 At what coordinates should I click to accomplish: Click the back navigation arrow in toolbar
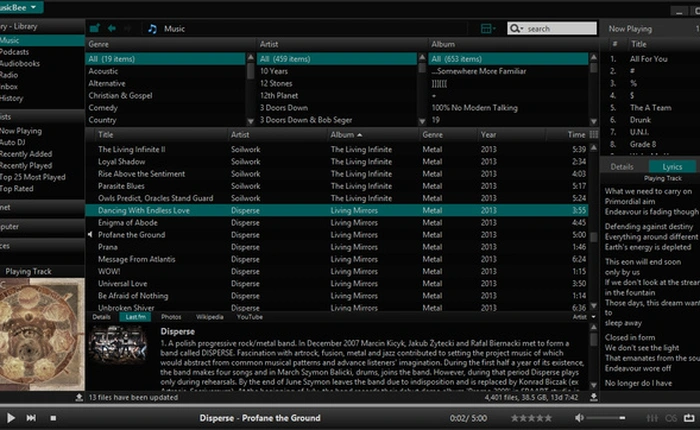coord(110,29)
